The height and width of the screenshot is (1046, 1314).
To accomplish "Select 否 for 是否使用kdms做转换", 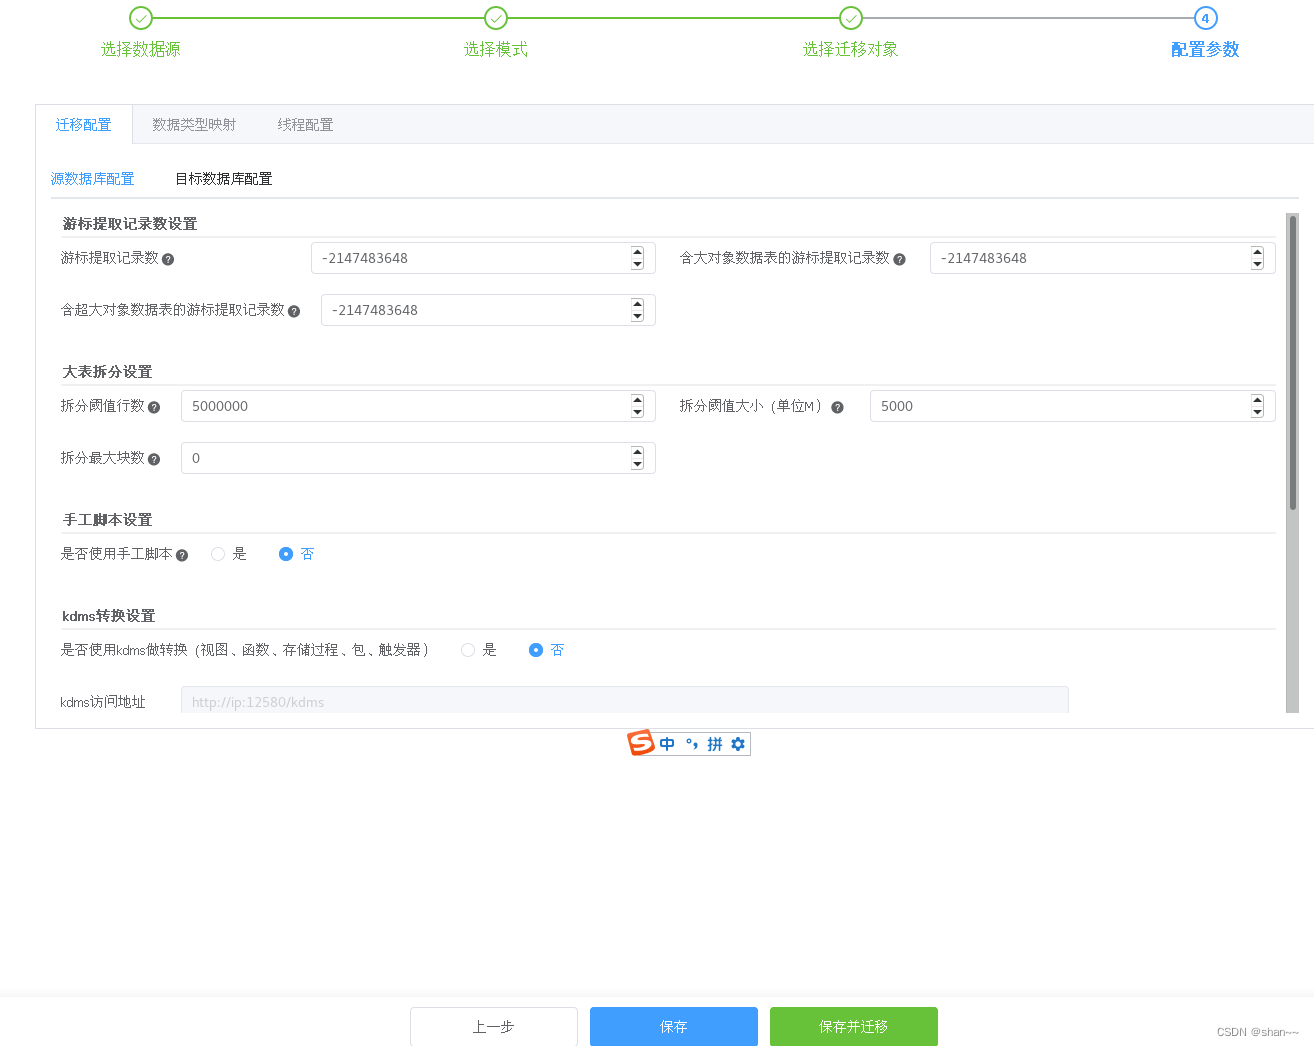I will [x=536, y=650].
